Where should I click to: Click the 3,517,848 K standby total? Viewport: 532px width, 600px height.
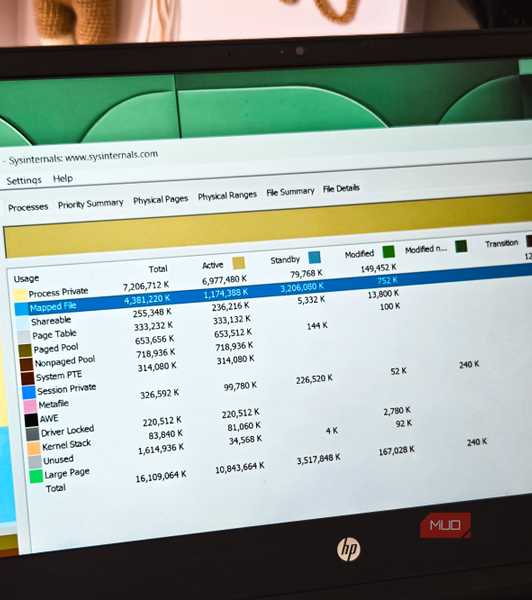click(318, 458)
